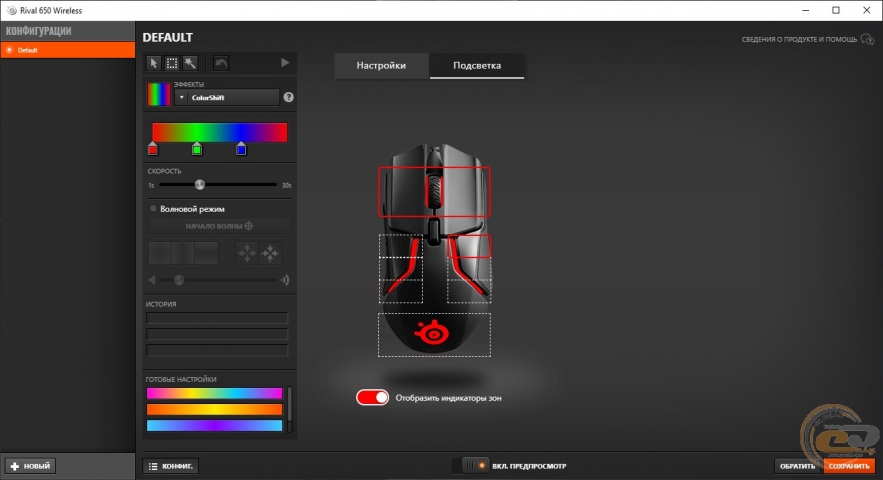Select the bottom right side strip zone
Viewport: 883px width, 480px height.
469,291
